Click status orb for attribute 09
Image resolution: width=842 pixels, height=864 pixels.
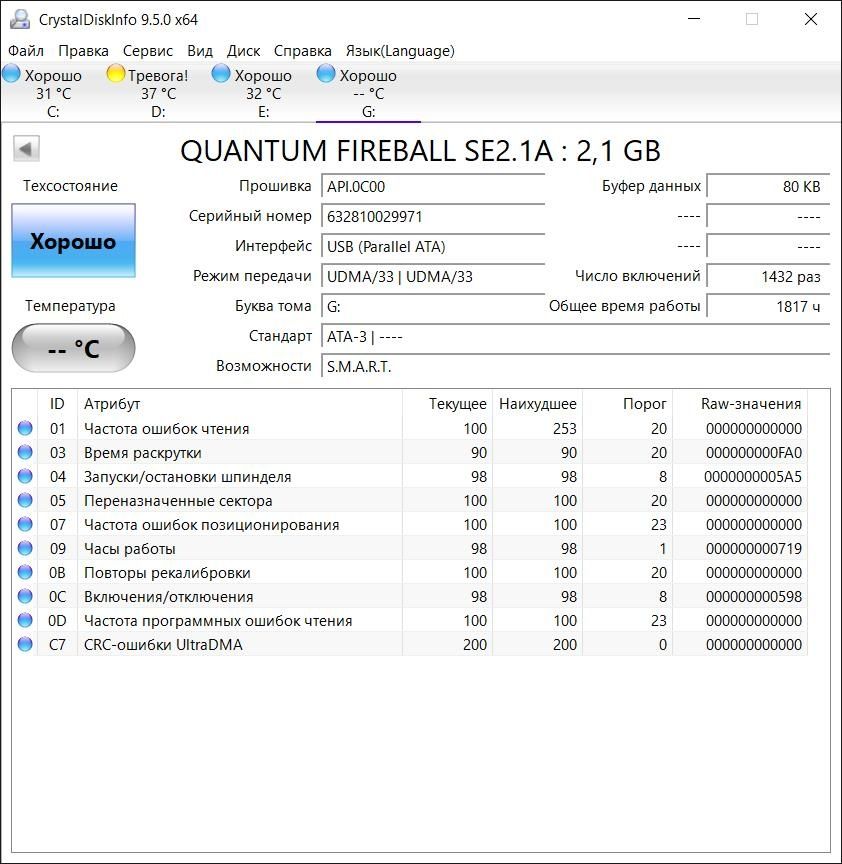pos(25,548)
